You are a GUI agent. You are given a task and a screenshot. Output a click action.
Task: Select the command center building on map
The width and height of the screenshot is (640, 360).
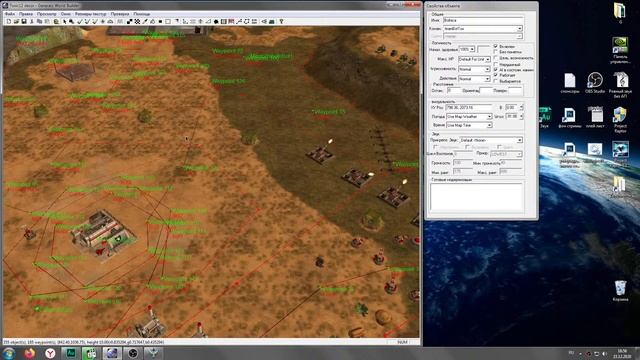click(x=103, y=234)
